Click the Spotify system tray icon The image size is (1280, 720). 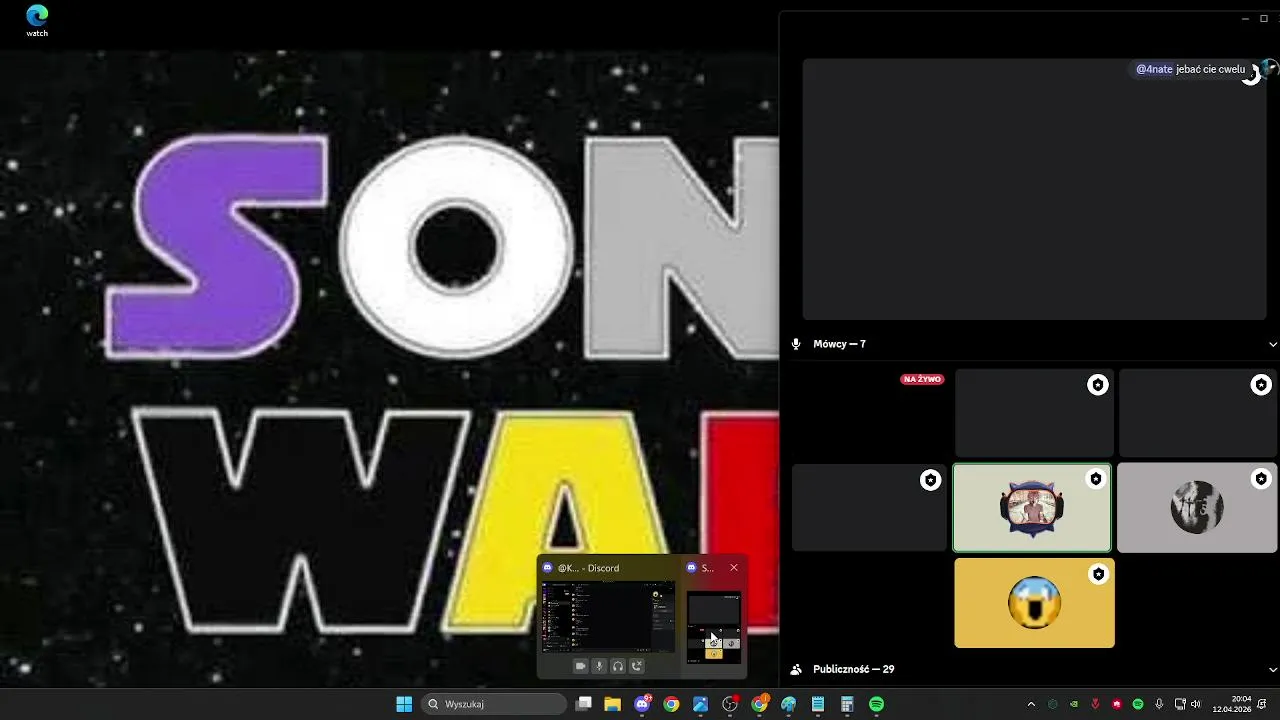[1138, 704]
